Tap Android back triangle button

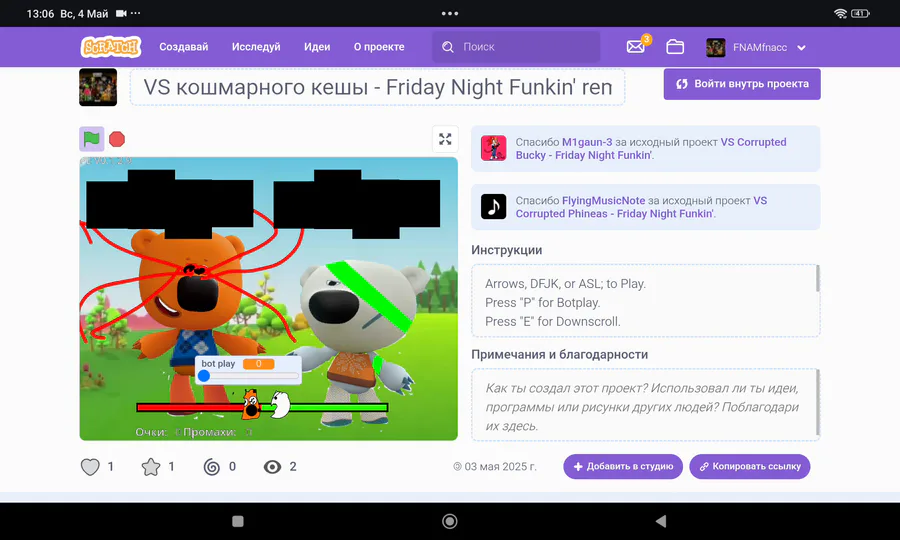click(x=661, y=521)
